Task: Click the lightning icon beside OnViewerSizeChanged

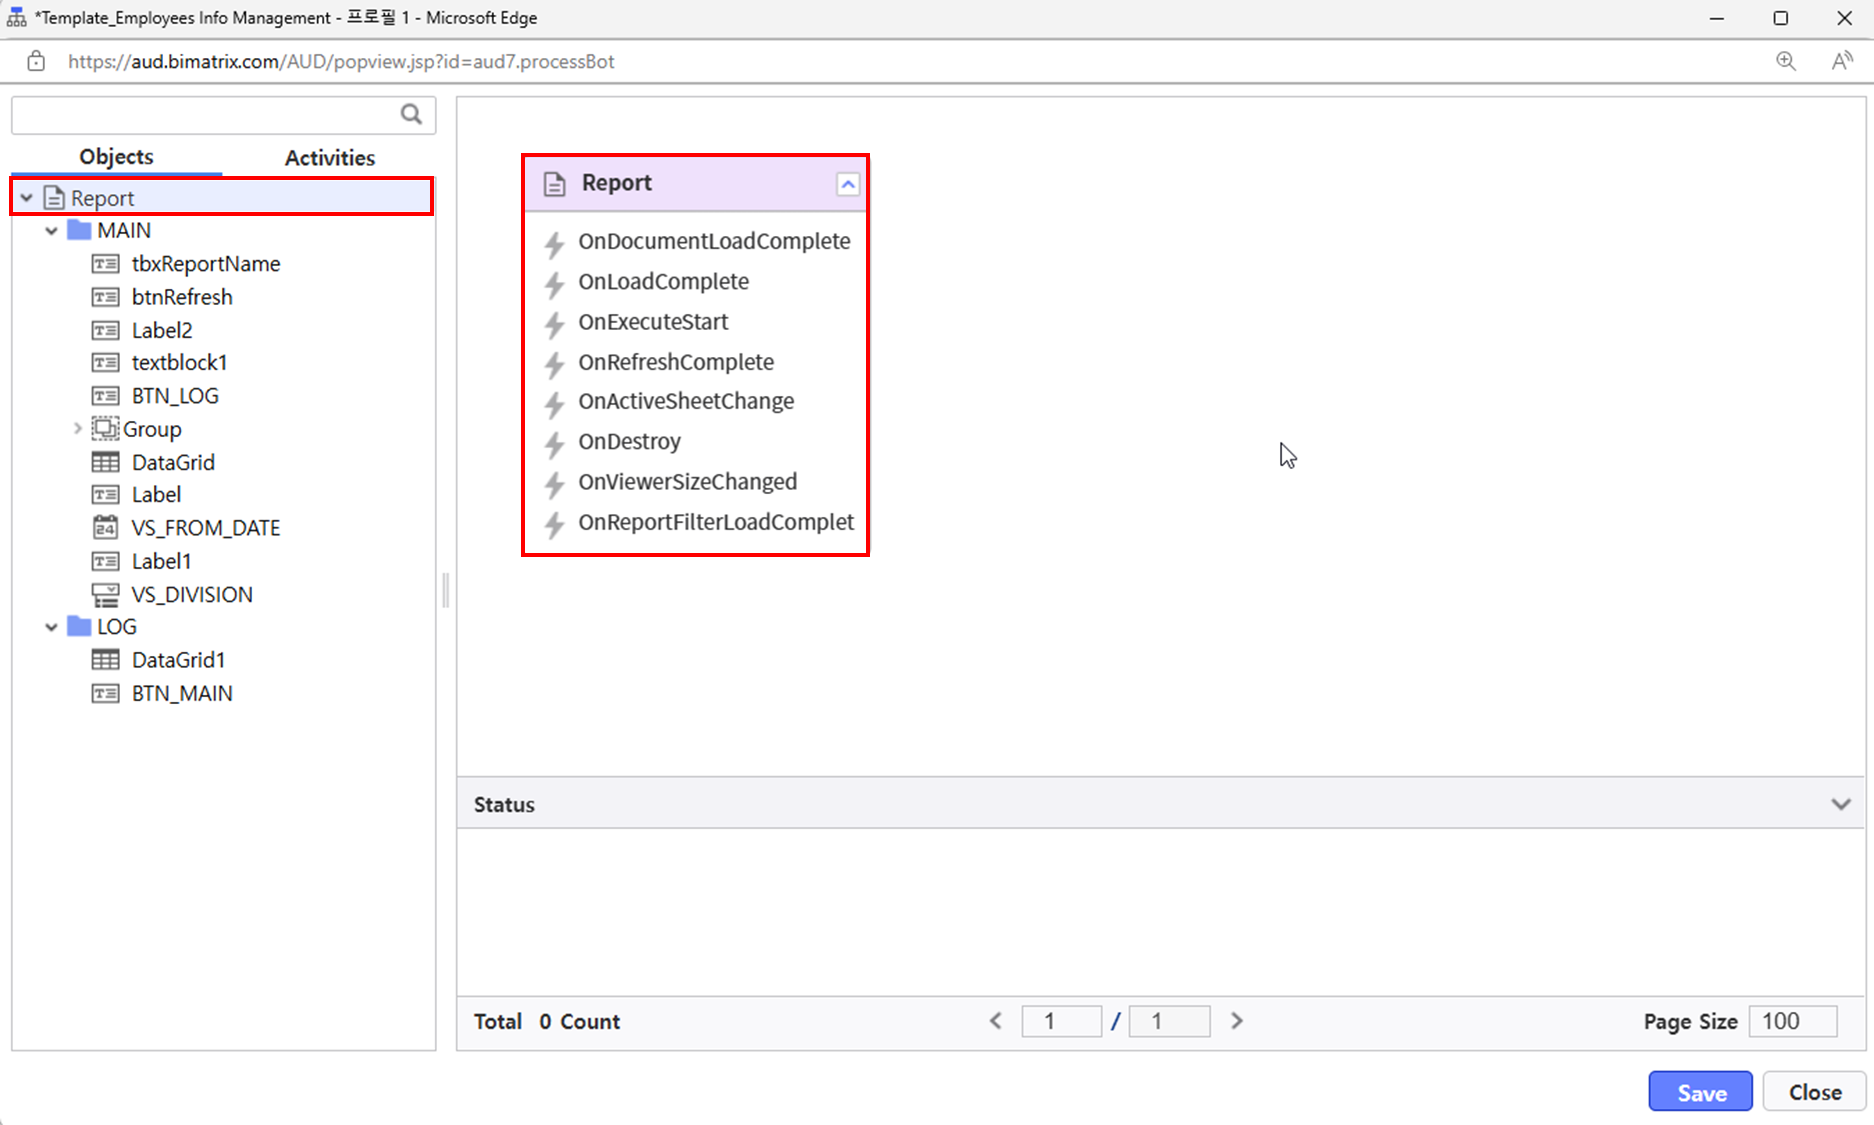Action: (x=554, y=483)
